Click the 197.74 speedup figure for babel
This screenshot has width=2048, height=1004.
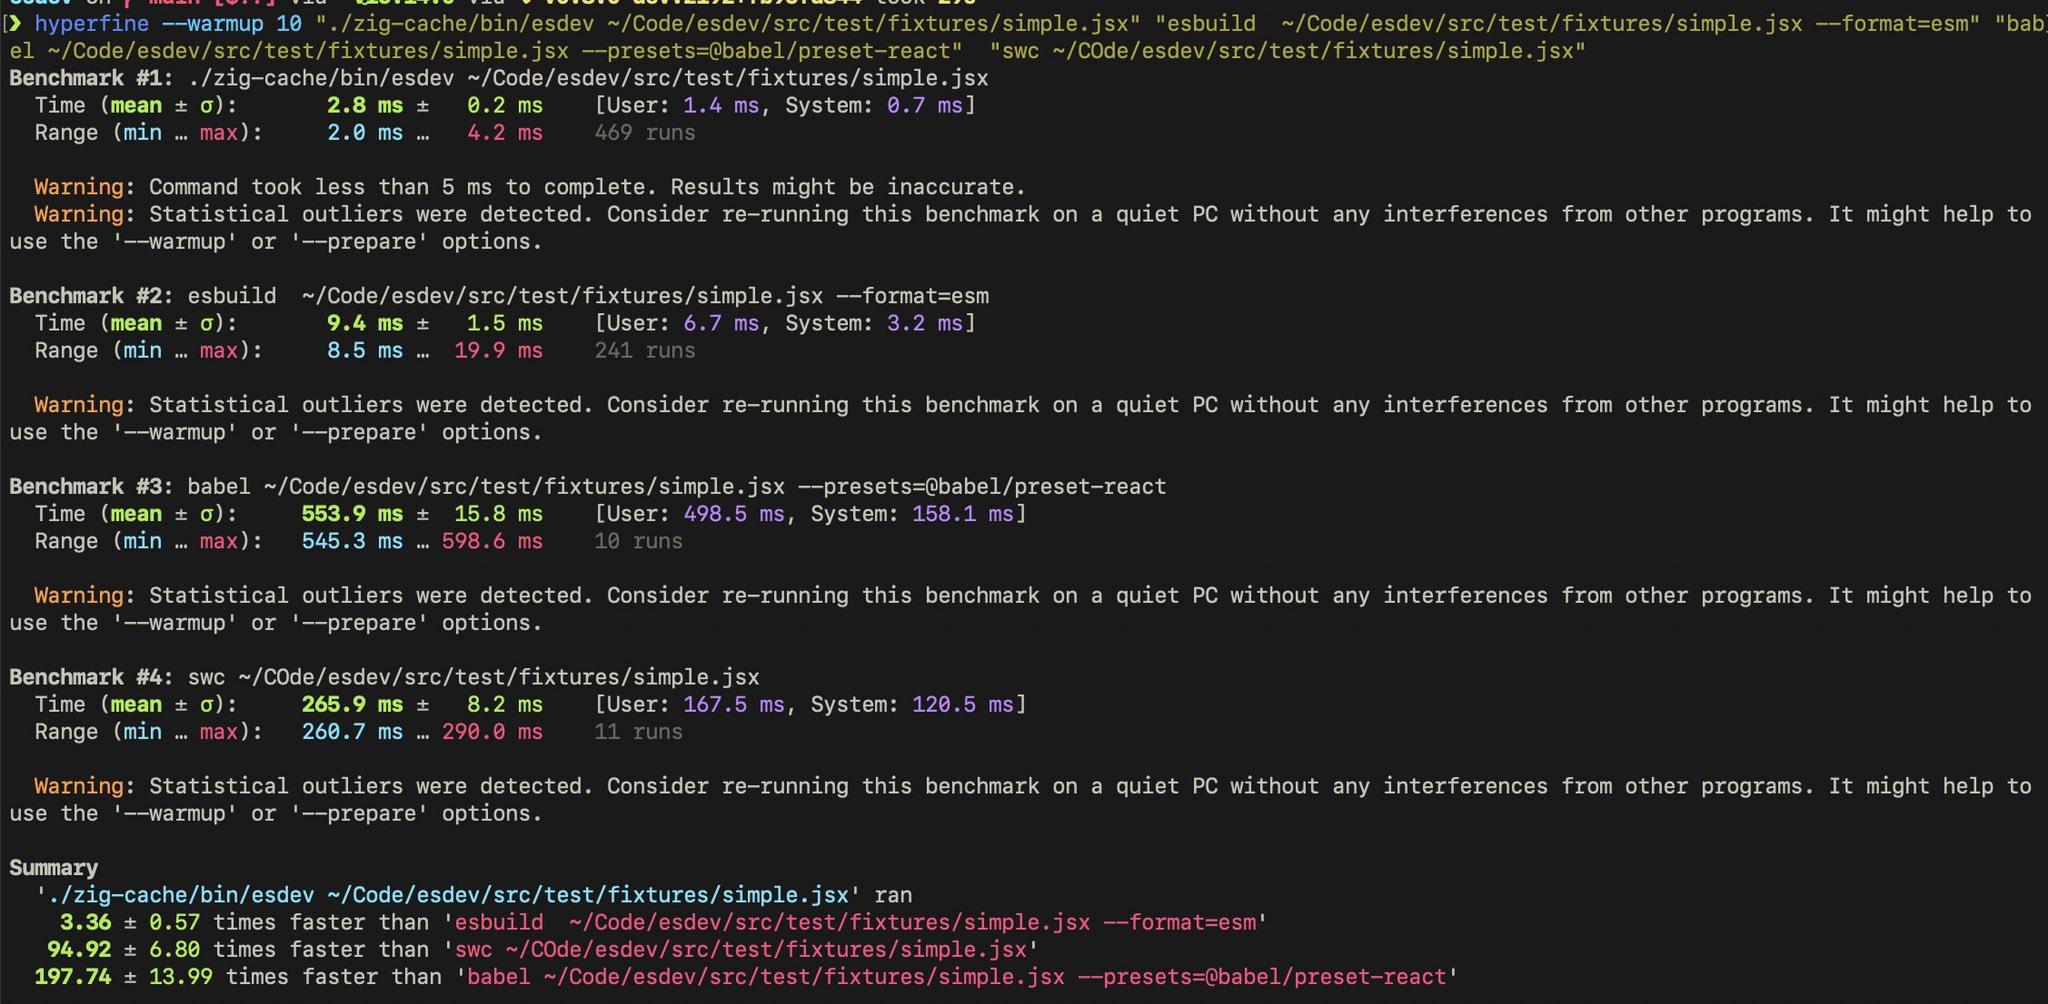click(72, 976)
